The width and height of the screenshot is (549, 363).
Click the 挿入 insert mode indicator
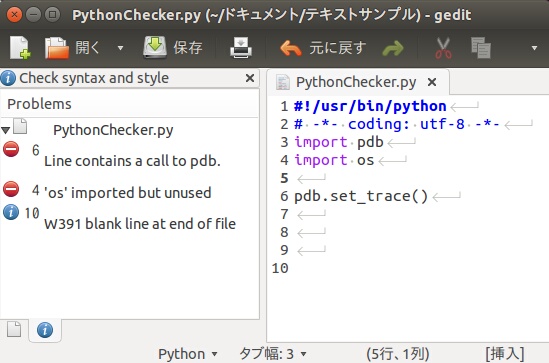click(505, 354)
